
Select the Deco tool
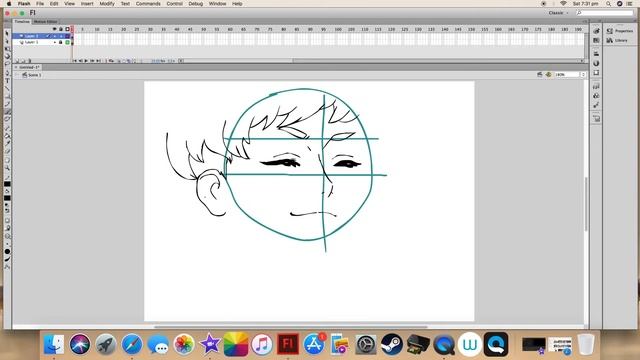(x=7, y=120)
